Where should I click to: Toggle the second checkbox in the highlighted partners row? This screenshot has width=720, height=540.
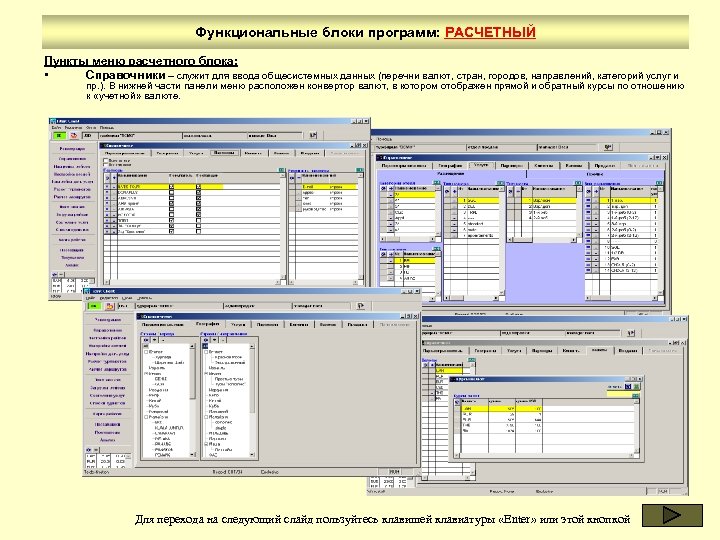[x=198, y=187]
